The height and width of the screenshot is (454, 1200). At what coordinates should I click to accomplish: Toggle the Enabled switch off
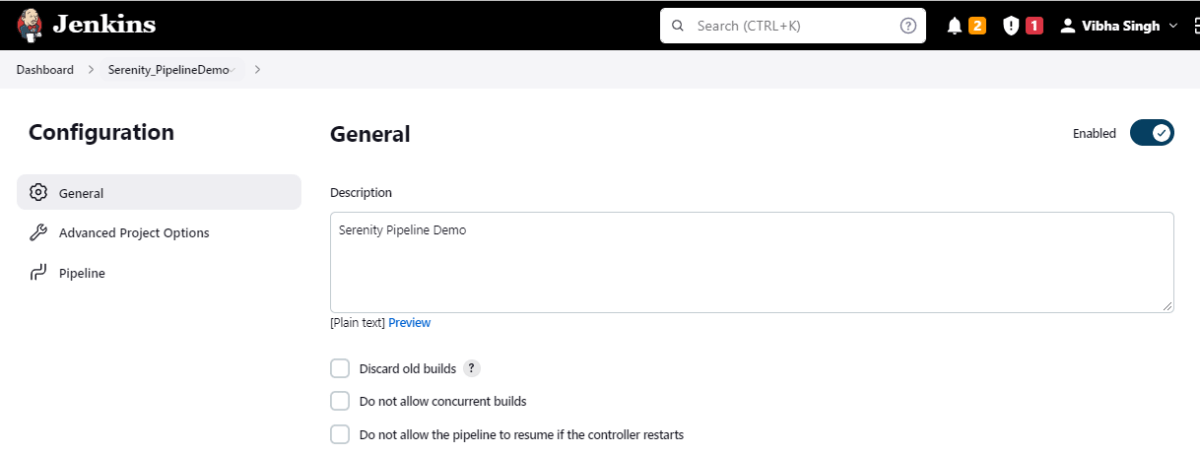click(1151, 133)
